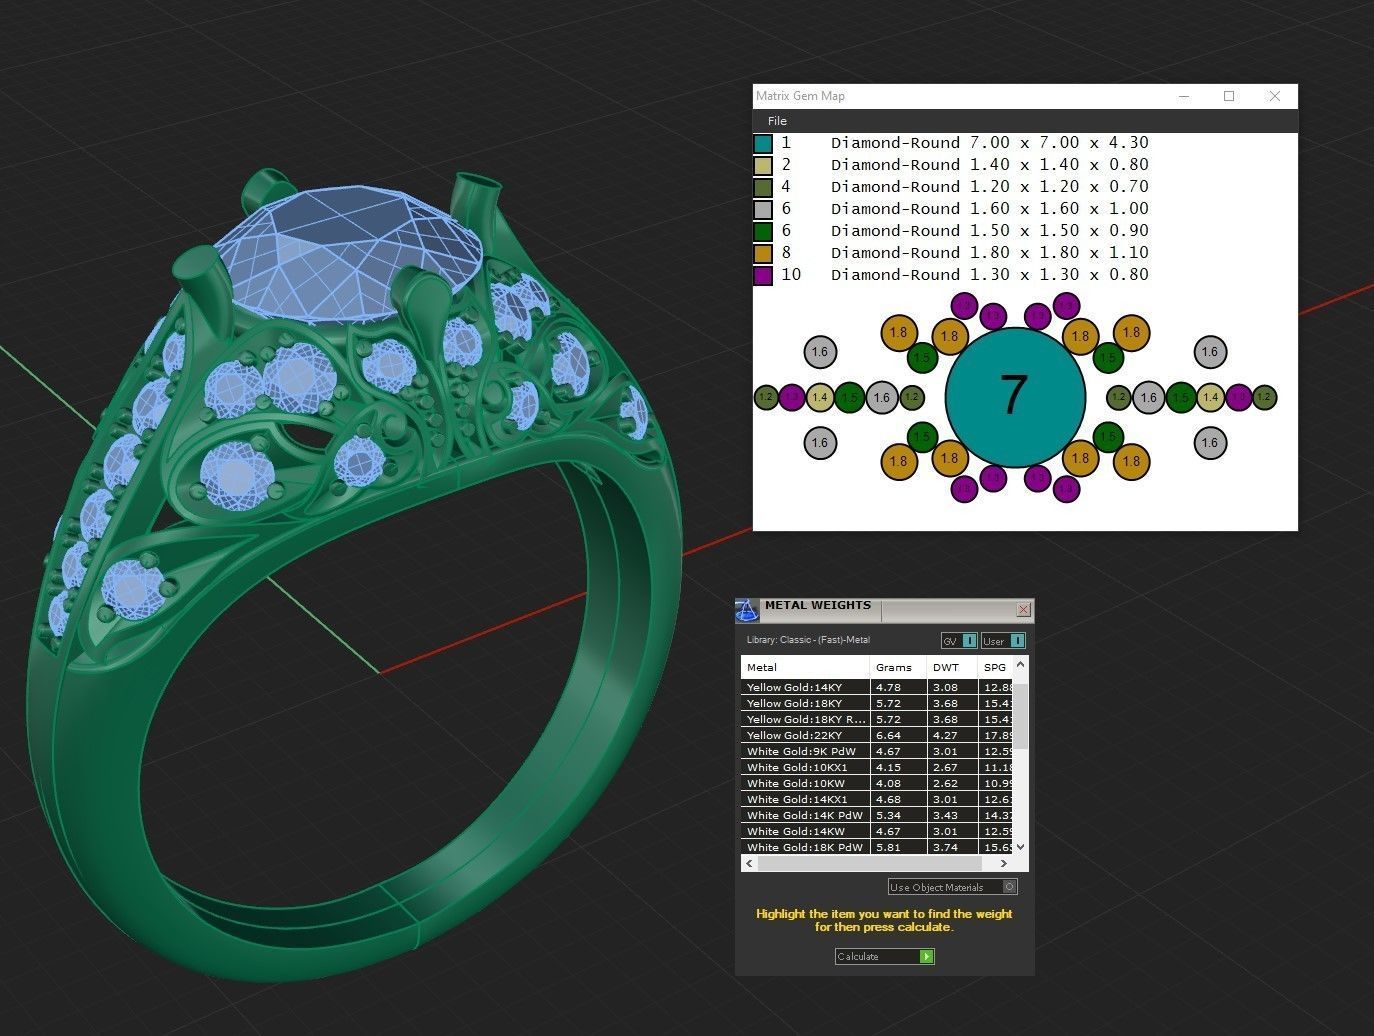The width and height of the screenshot is (1374, 1036).
Task: Toggle the GV switch in Metal Weights
Action: (x=959, y=641)
